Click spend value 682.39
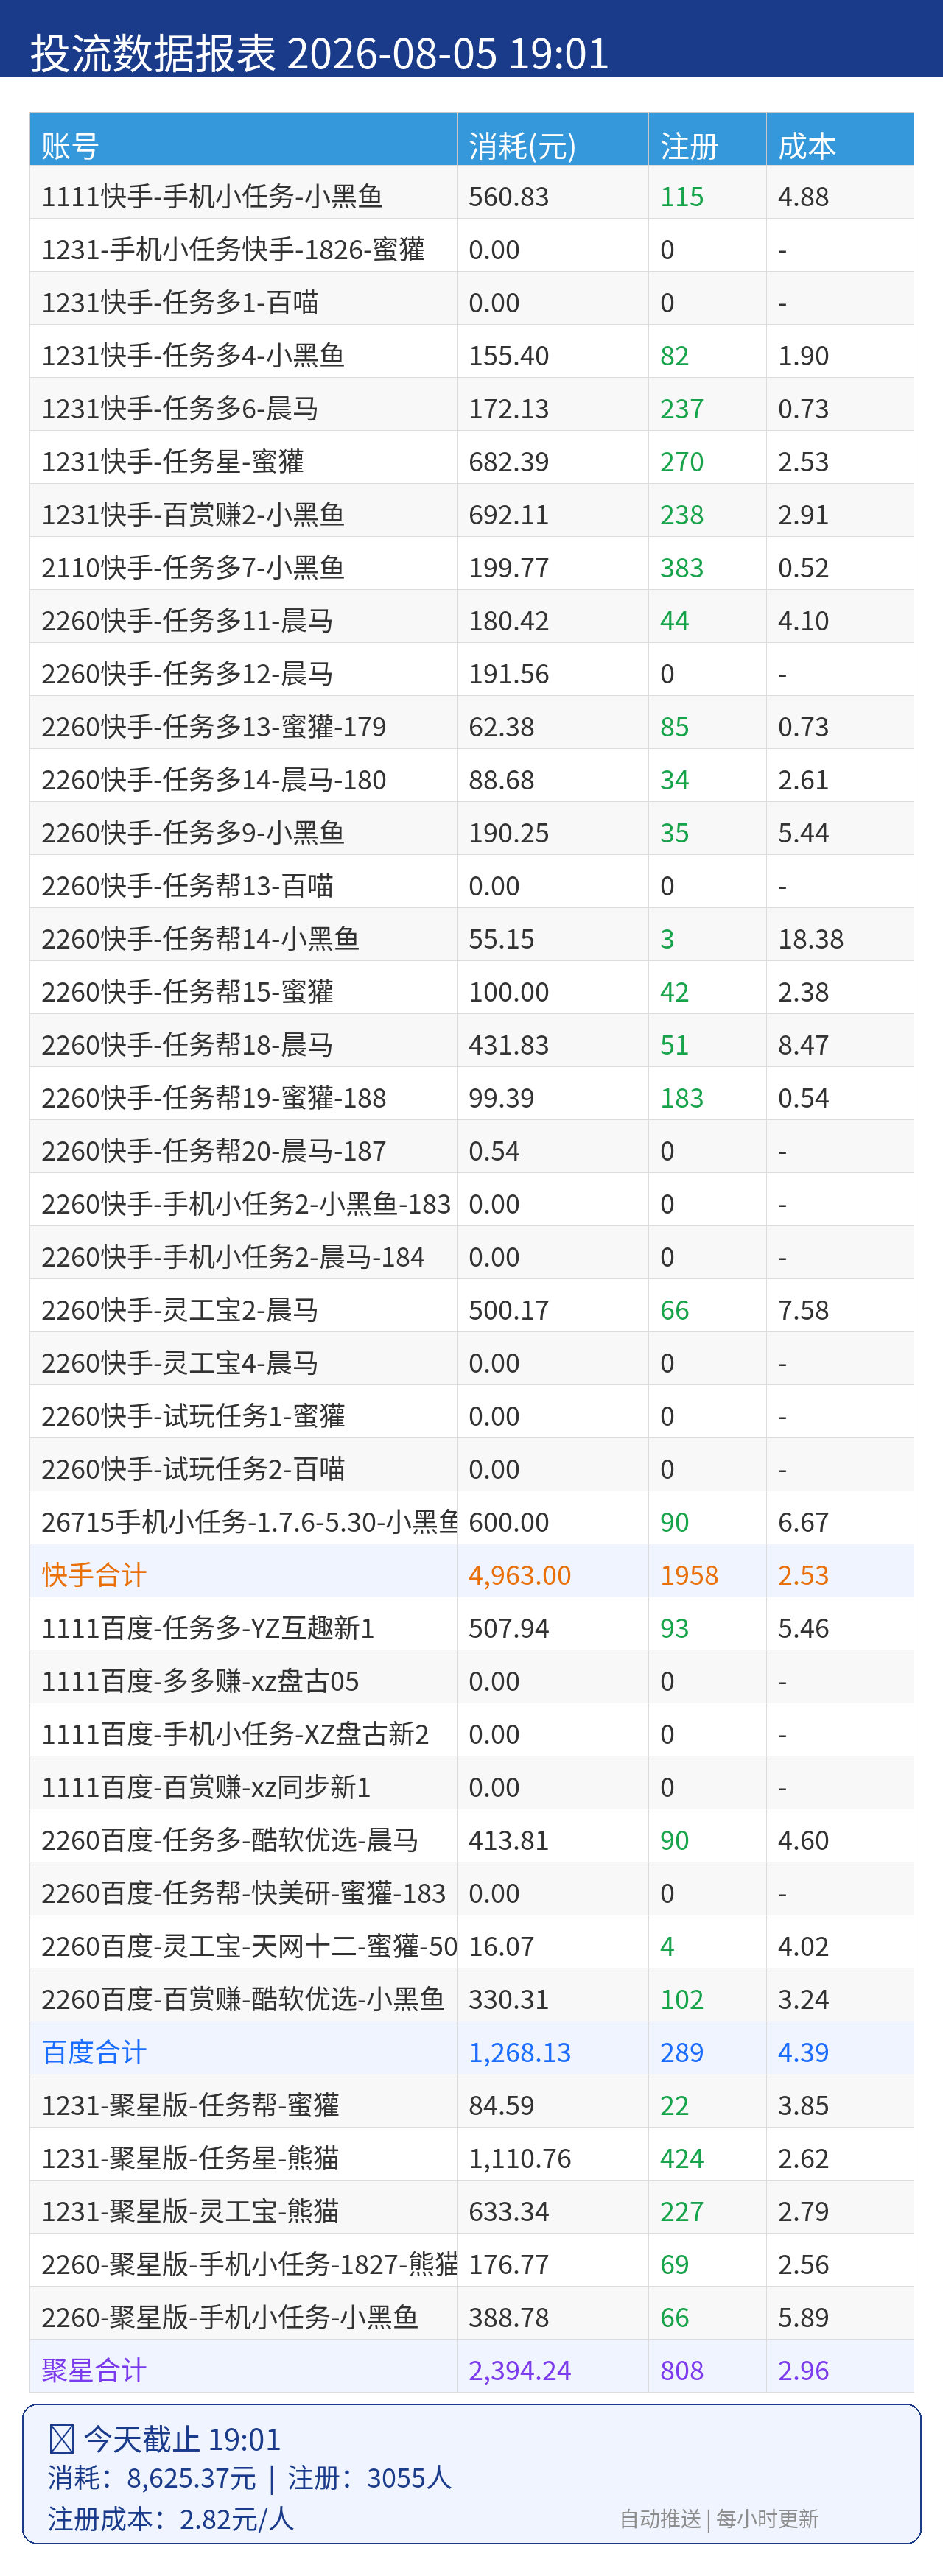Image resolution: width=943 pixels, height=2576 pixels. click(509, 462)
